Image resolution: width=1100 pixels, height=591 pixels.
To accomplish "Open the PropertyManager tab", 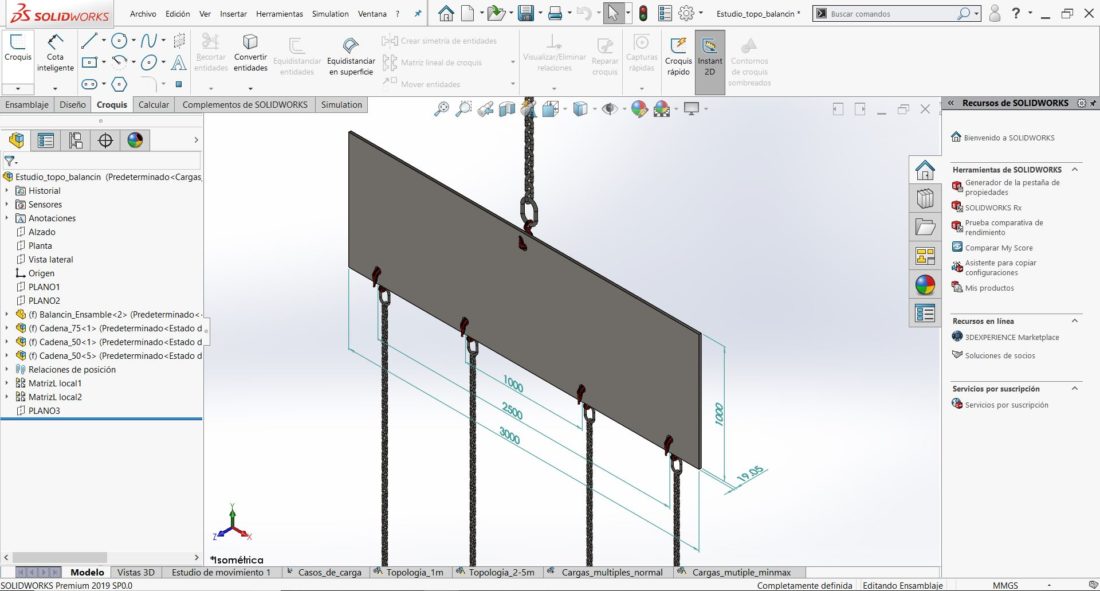I will [46, 140].
